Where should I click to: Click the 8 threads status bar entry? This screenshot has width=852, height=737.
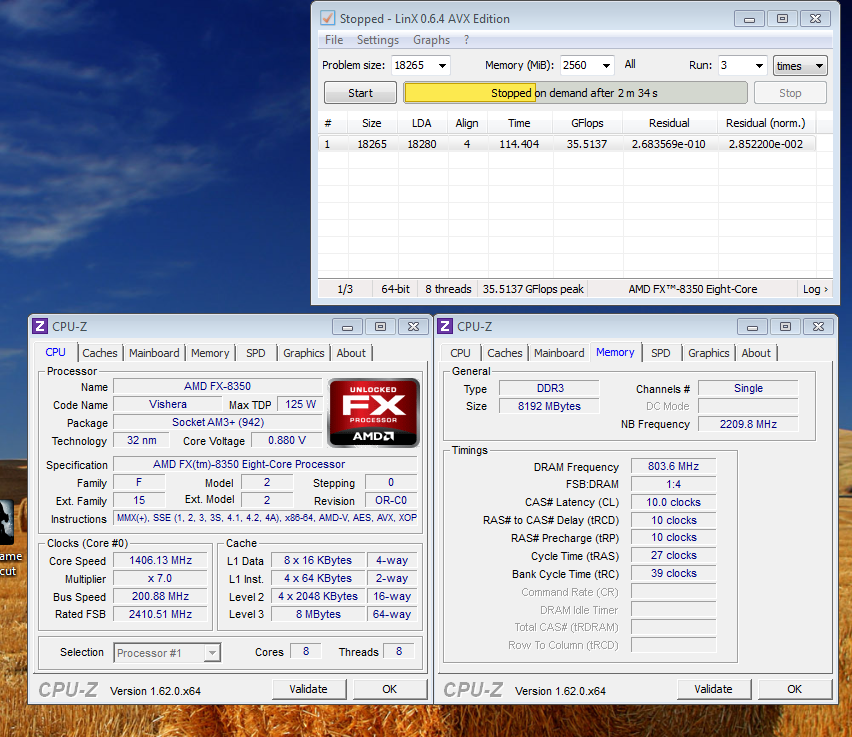pyautogui.click(x=448, y=289)
